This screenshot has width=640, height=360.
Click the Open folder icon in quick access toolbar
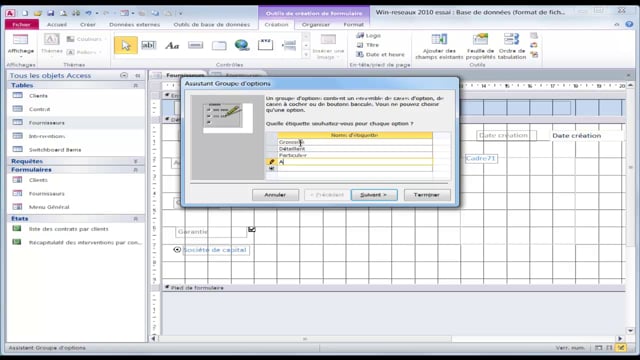tap(38, 13)
